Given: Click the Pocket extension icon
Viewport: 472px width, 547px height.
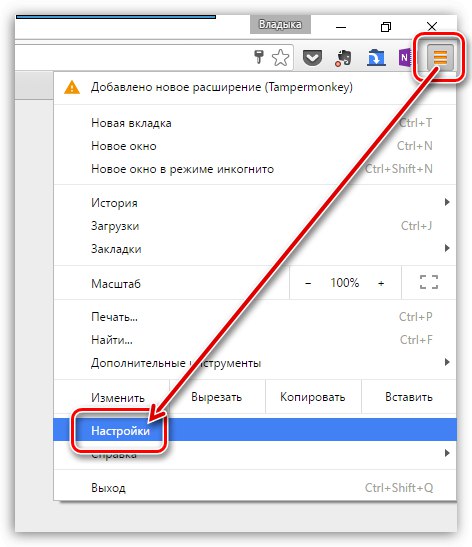Looking at the screenshot, I should click(x=312, y=58).
